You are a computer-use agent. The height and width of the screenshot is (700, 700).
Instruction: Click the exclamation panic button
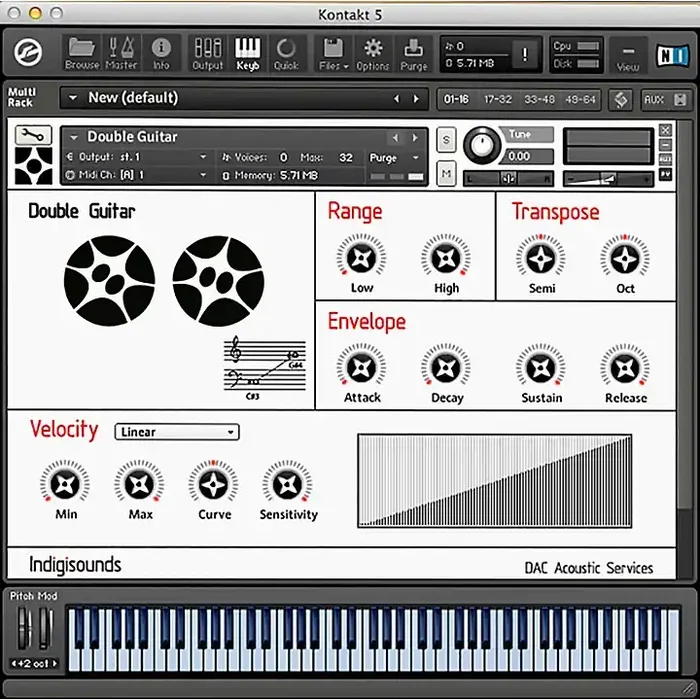point(525,54)
